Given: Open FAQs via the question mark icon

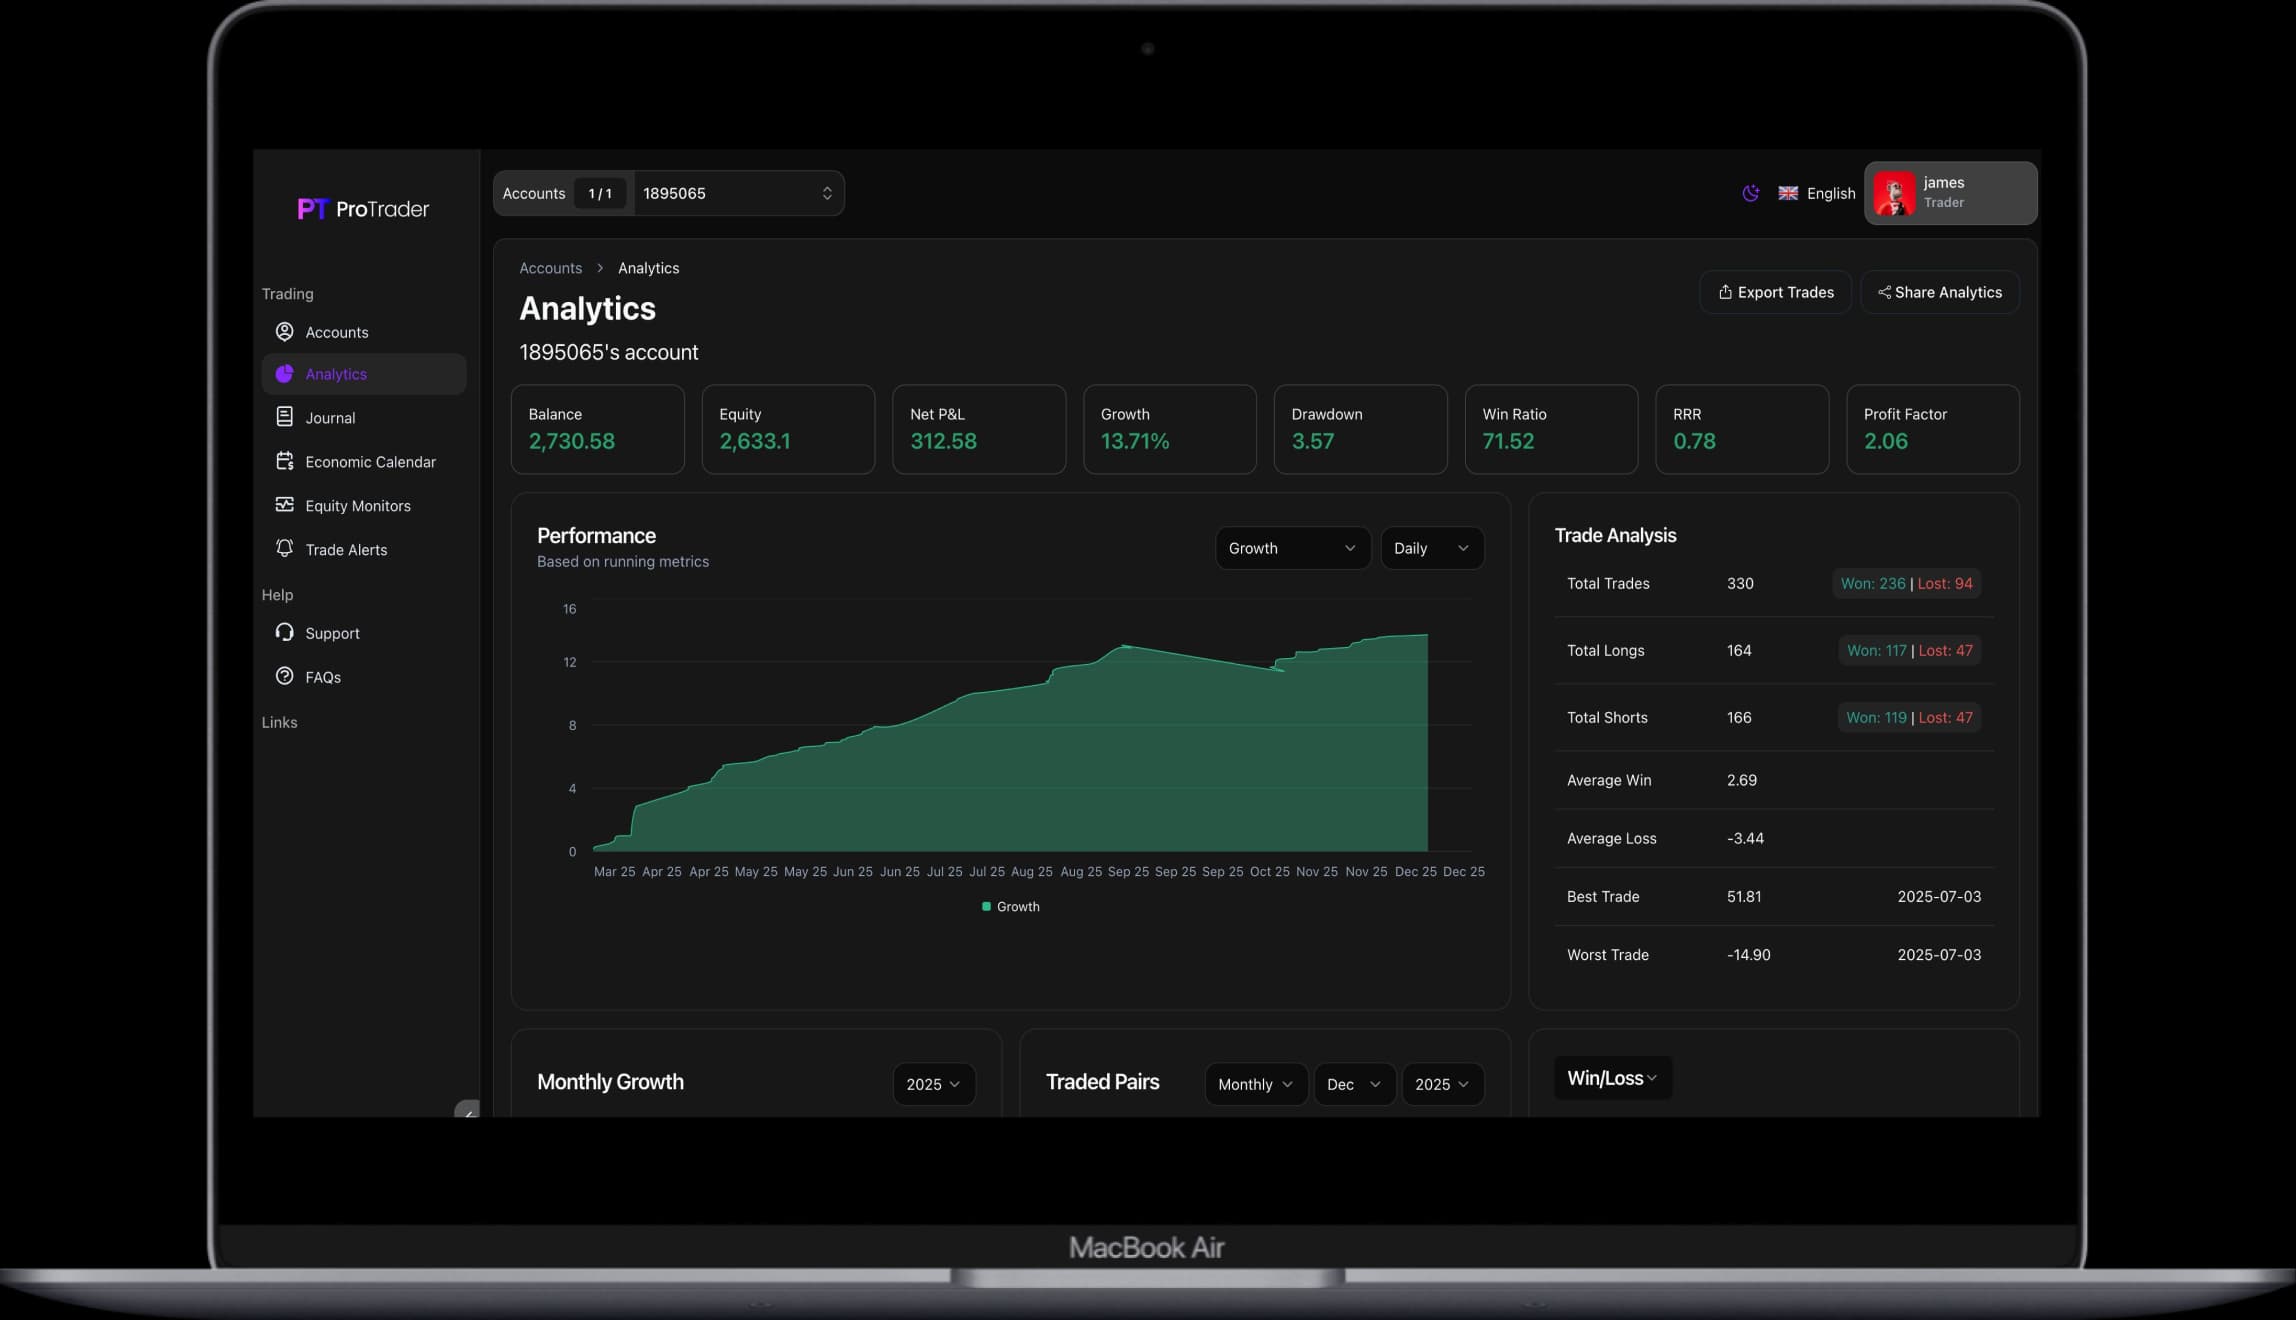Looking at the screenshot, I should click(284, 676).
